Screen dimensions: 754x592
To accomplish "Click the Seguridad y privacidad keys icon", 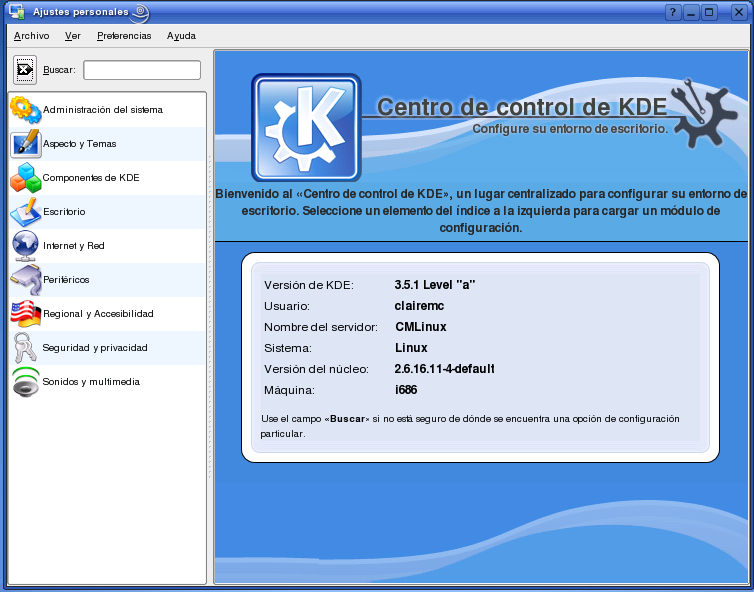I will pos(25,348).
